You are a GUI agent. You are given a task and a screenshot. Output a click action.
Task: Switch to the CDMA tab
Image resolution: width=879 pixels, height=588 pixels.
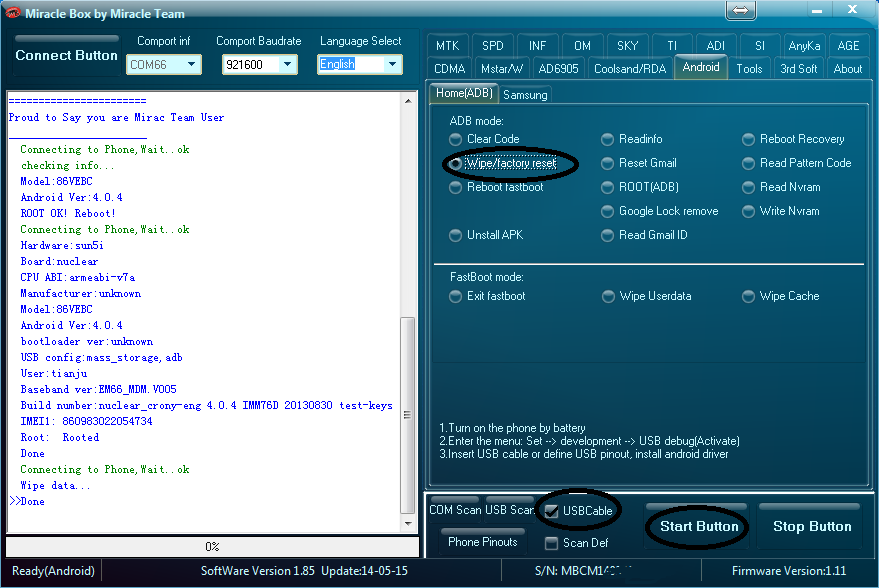pos(450,68)
